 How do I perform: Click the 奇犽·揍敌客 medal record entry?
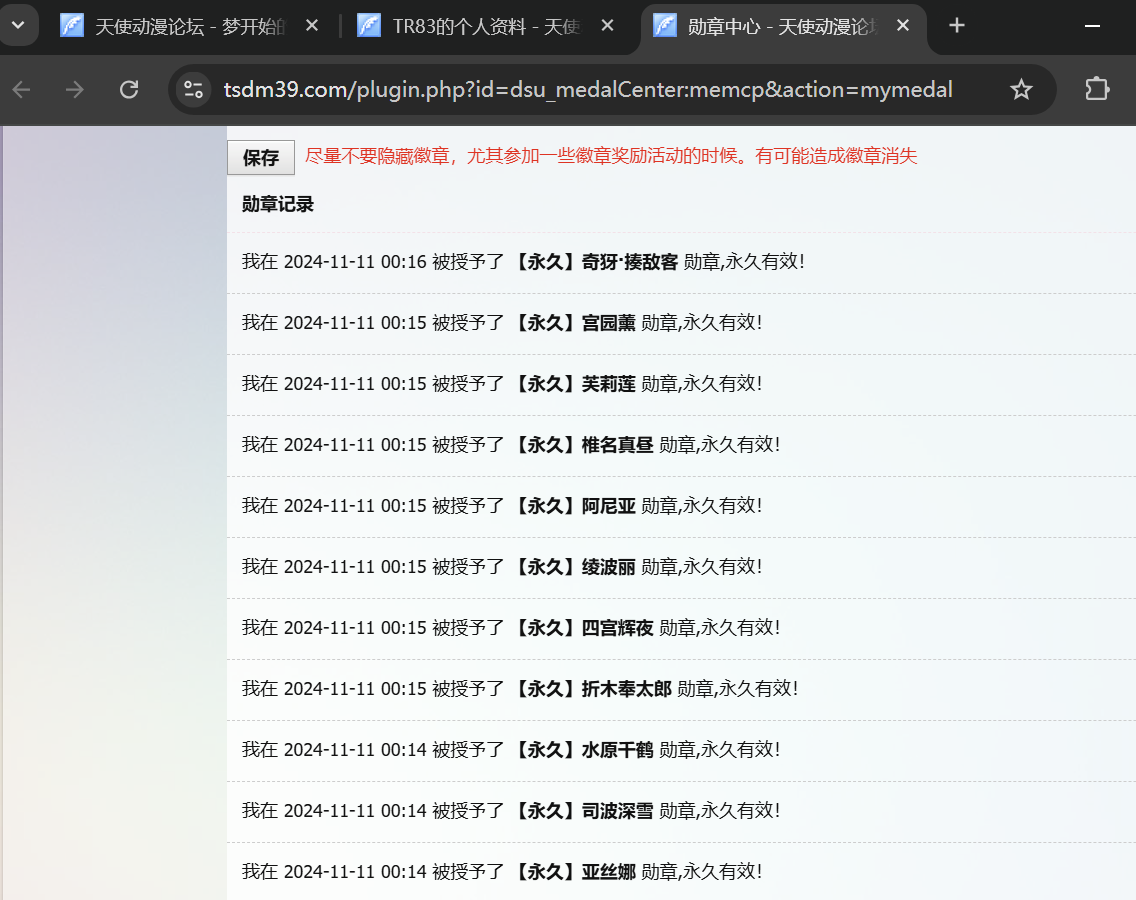[x=630, y=262]
